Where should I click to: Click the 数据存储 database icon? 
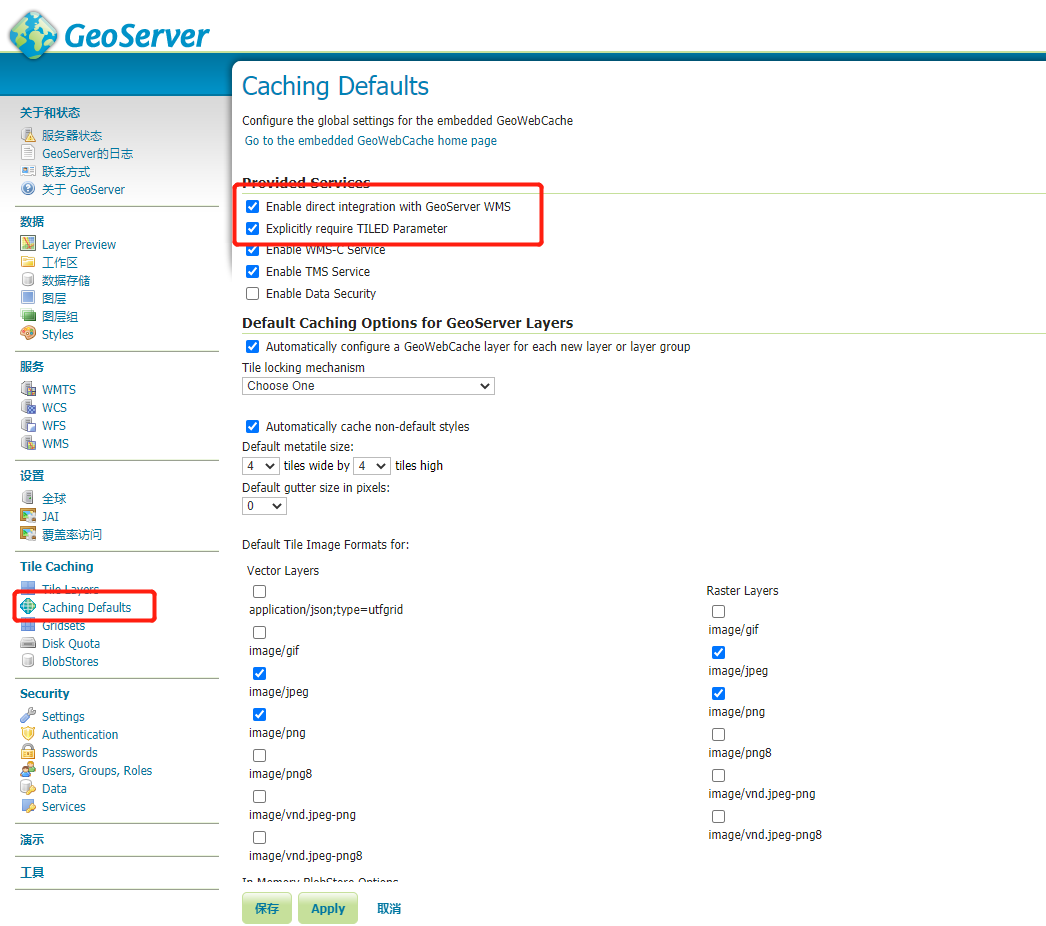(28, 280)
